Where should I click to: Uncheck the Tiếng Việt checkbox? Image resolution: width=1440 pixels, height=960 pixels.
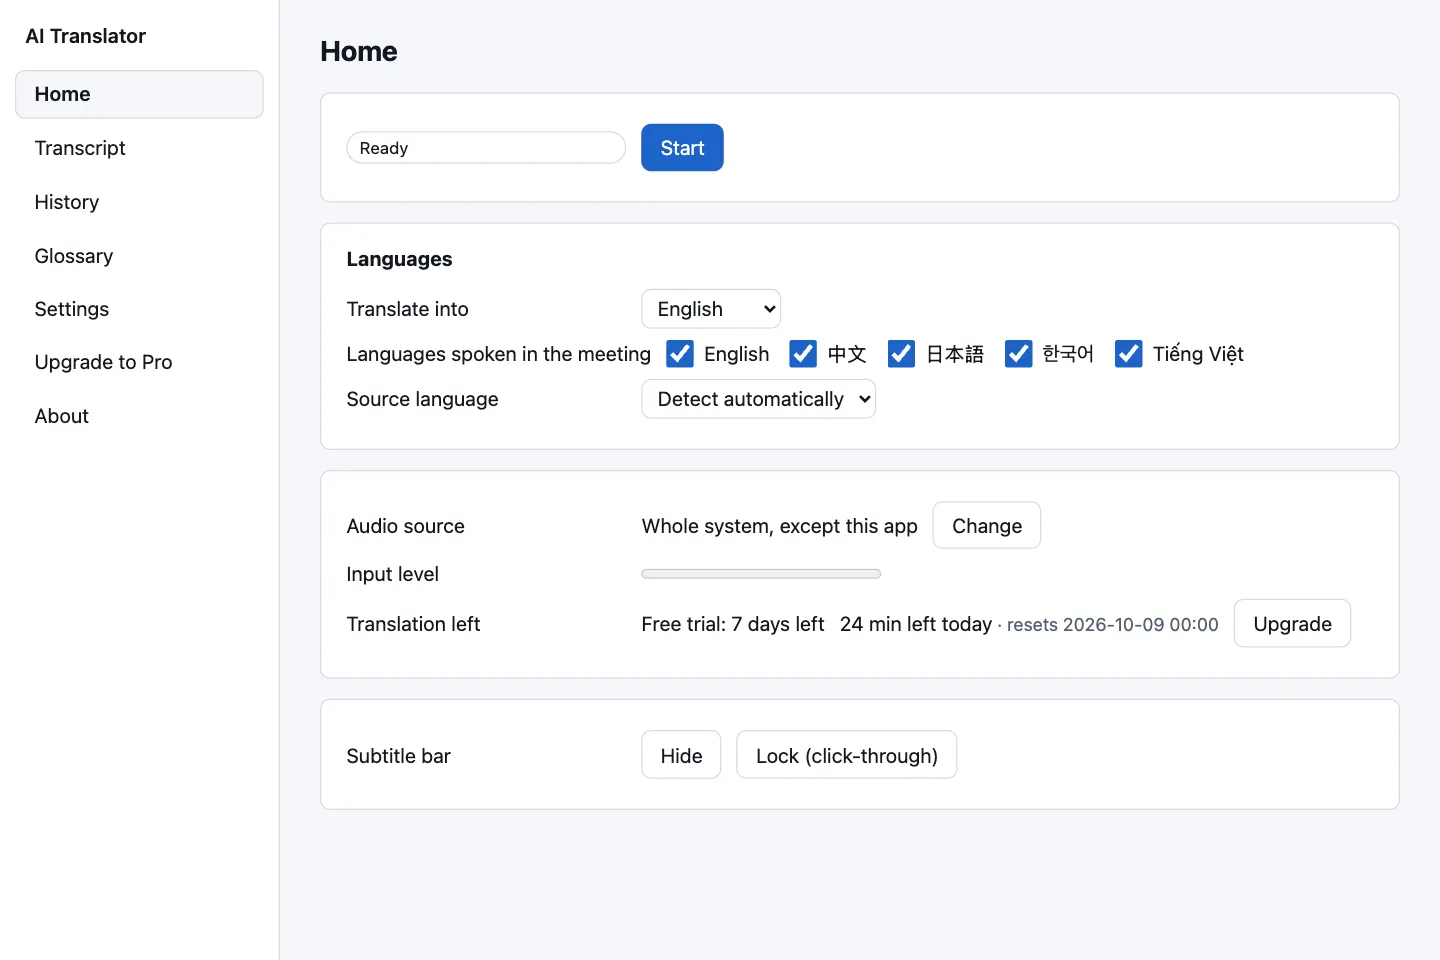pyautogui.click(x=1128, y=354)
